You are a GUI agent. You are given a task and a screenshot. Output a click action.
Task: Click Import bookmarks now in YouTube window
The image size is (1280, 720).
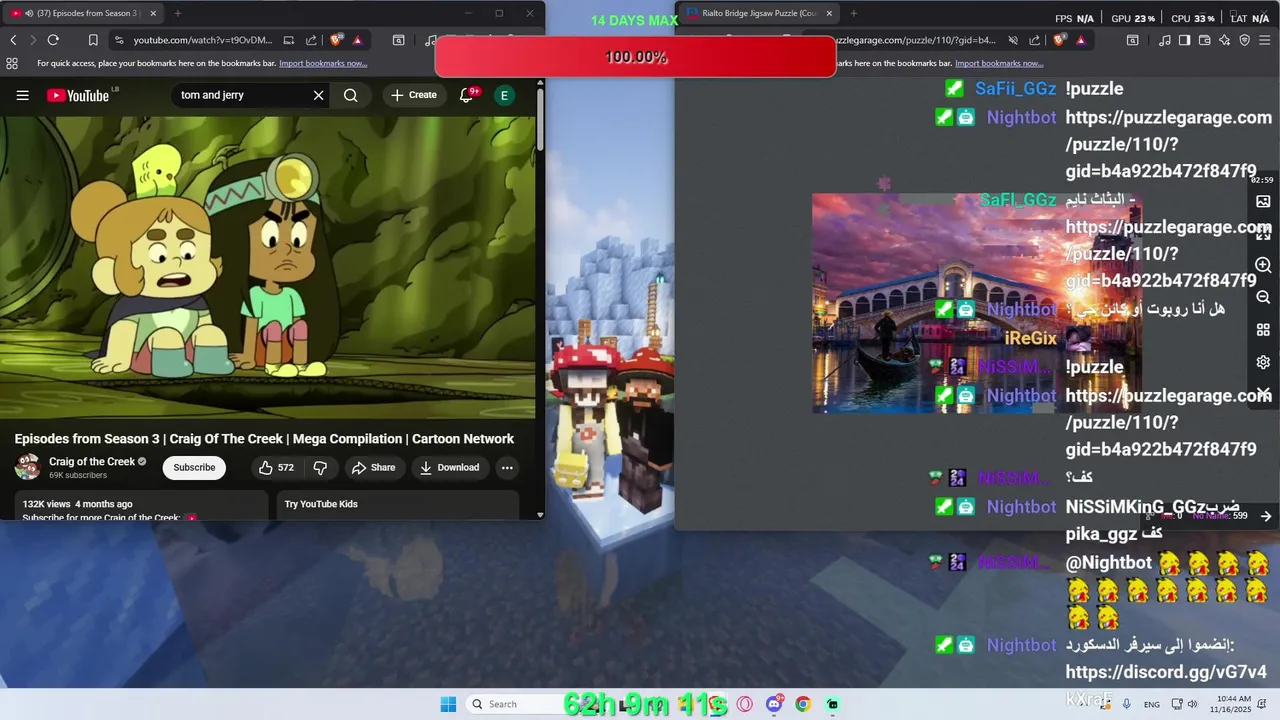(323, 63)
